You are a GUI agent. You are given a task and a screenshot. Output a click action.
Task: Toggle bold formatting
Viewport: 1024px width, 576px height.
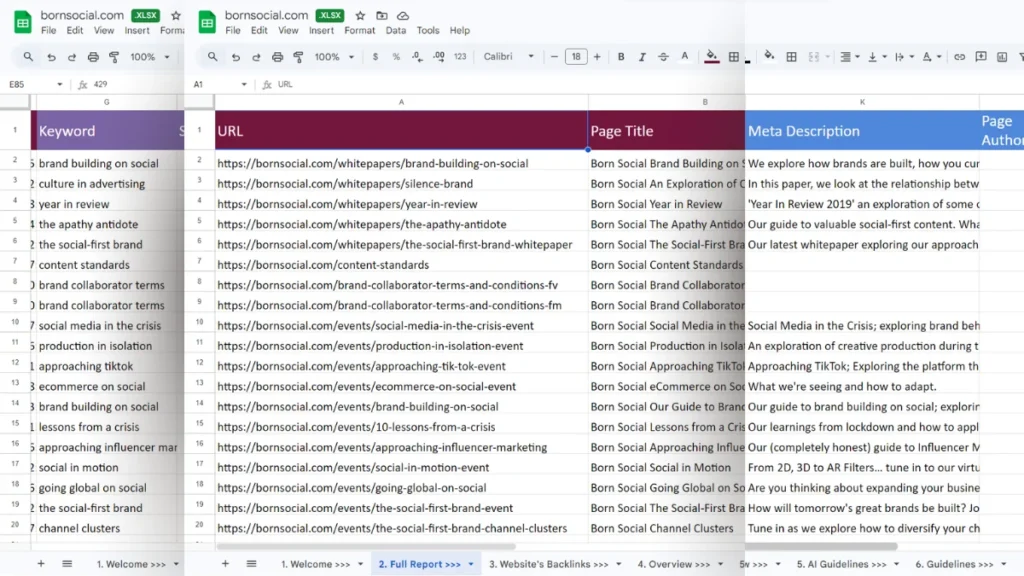[623, 57]
